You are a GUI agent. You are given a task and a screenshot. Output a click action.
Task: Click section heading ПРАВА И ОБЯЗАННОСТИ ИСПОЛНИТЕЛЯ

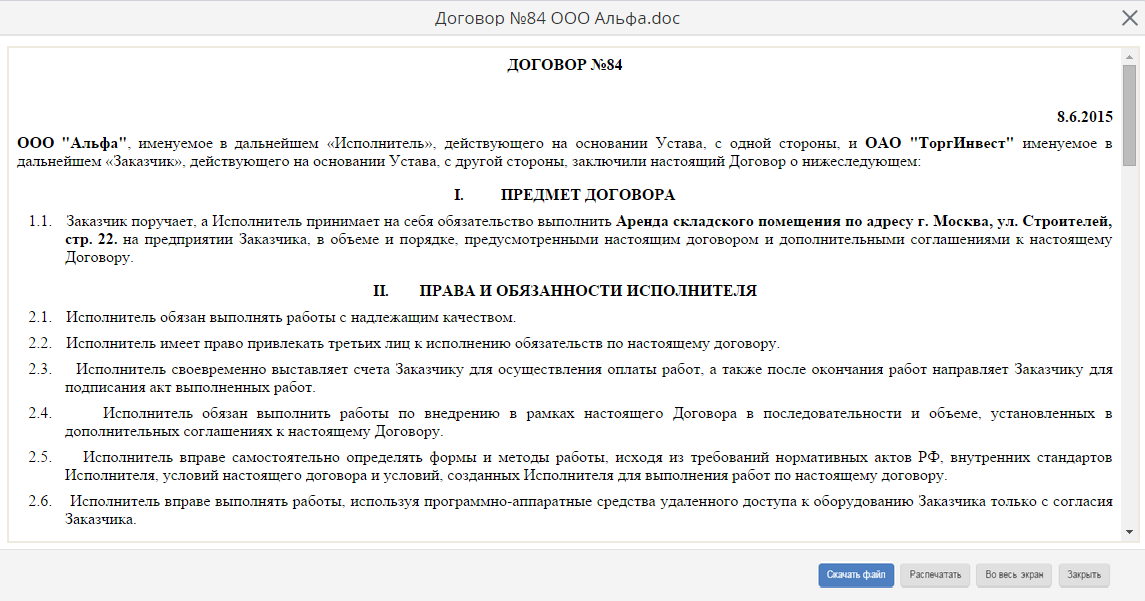coord(587,291)
